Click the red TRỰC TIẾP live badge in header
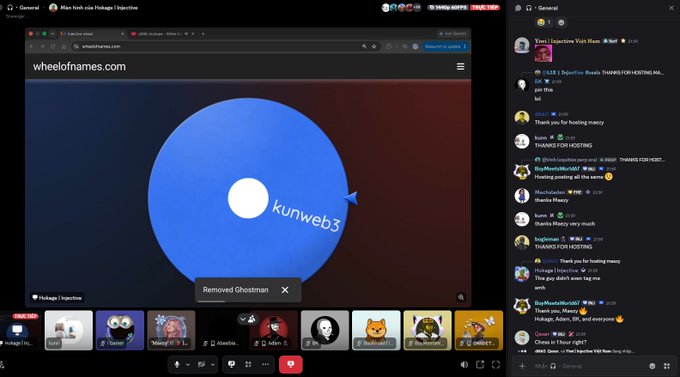The width and height of the screenshot is (680, 377). [485, 7]
